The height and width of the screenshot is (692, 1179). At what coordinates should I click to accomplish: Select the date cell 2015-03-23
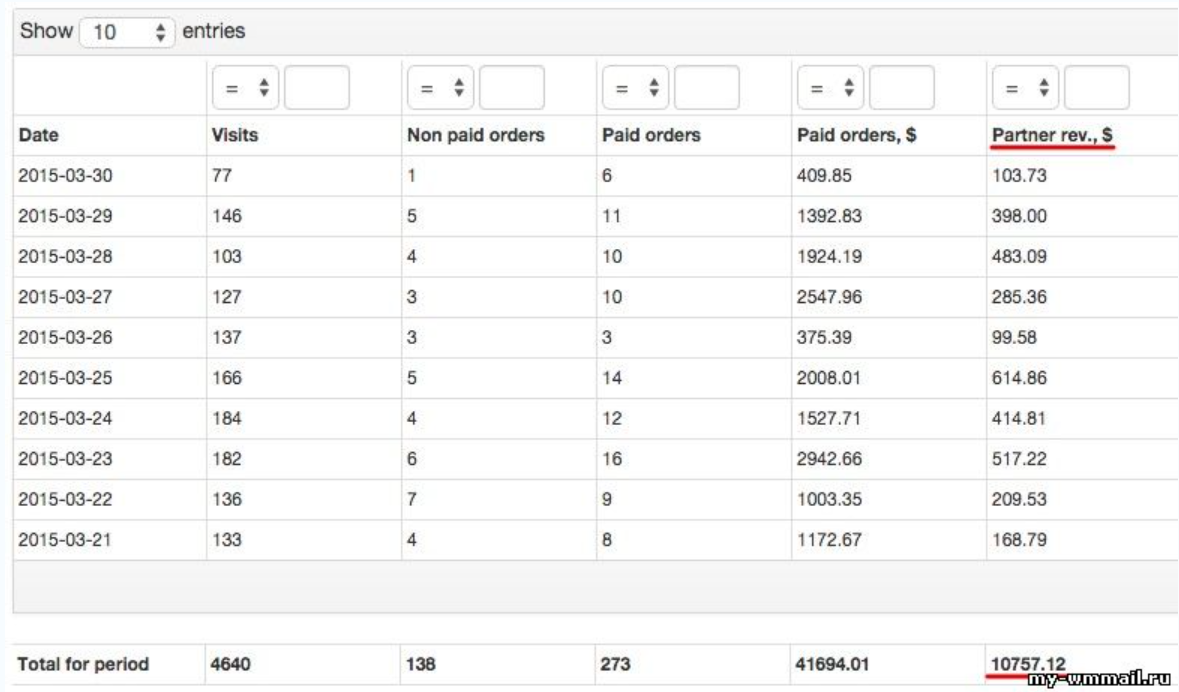coord(65,459)
